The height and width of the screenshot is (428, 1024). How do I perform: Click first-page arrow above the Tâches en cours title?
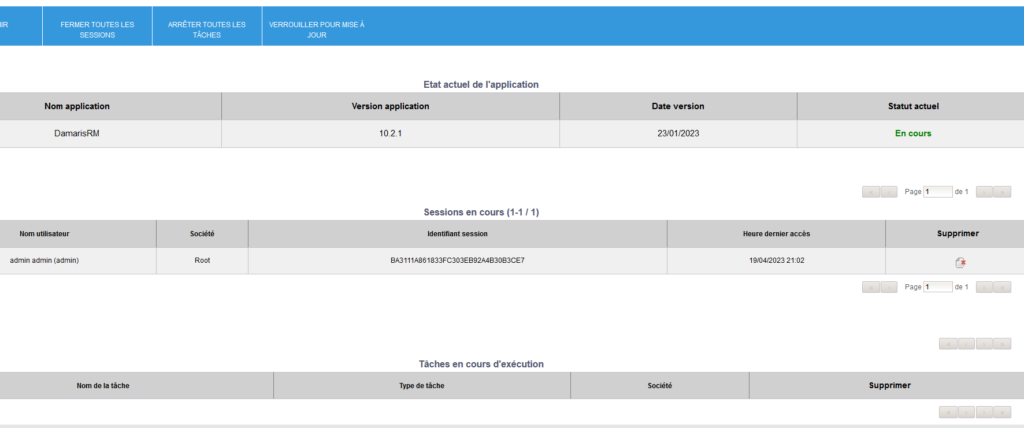(x=948, y=344)
